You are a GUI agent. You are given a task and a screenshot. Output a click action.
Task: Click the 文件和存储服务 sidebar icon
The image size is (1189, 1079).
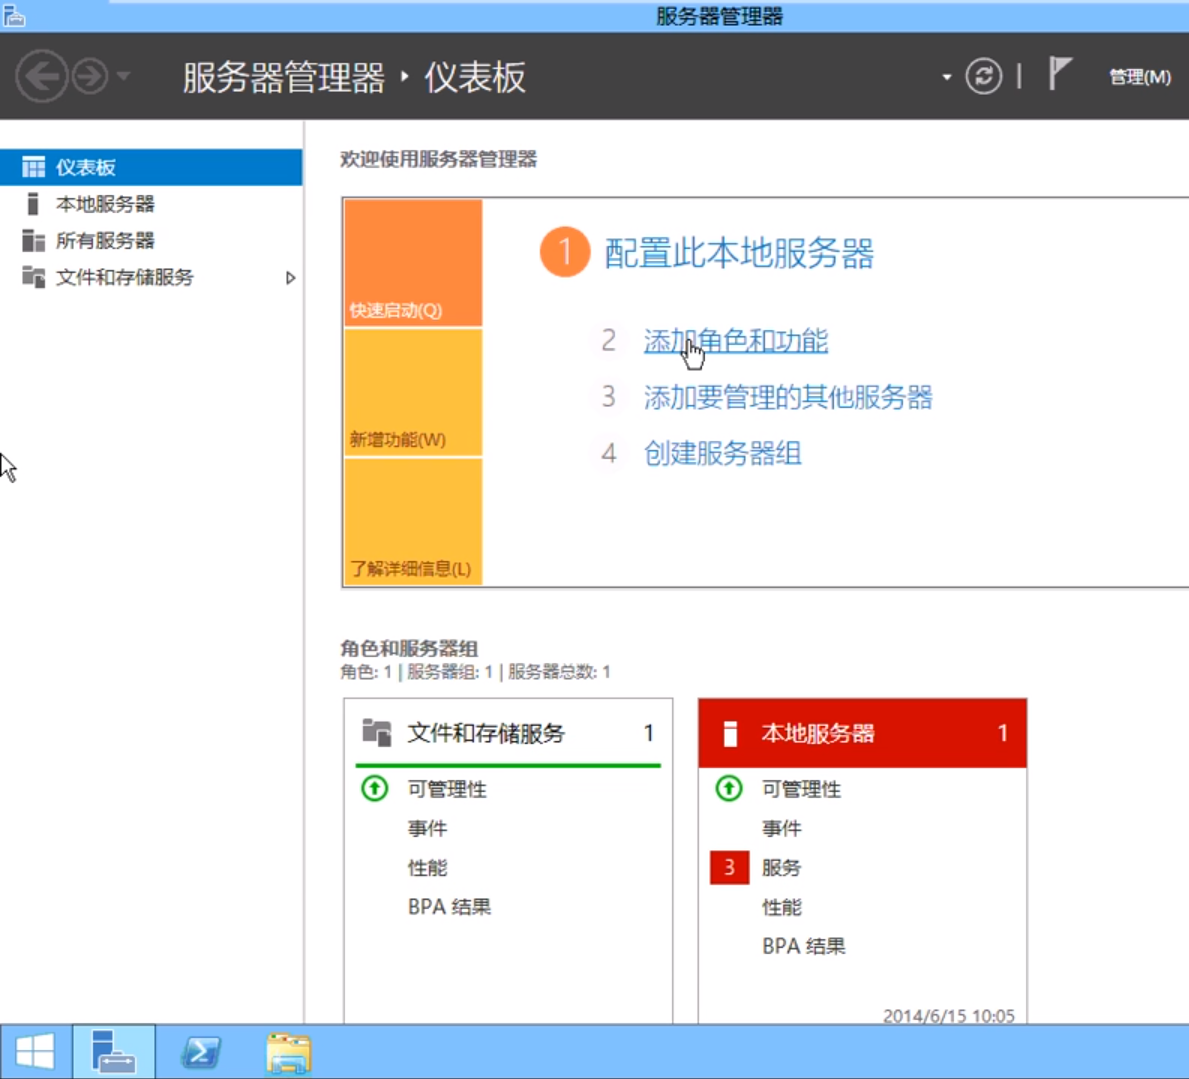click(33, 277)
